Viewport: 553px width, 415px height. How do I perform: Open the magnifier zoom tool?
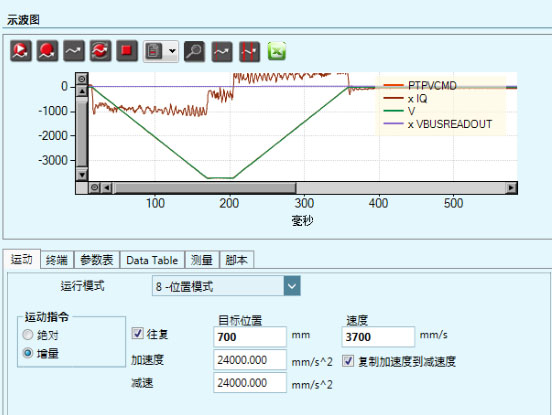coord(194,51)
